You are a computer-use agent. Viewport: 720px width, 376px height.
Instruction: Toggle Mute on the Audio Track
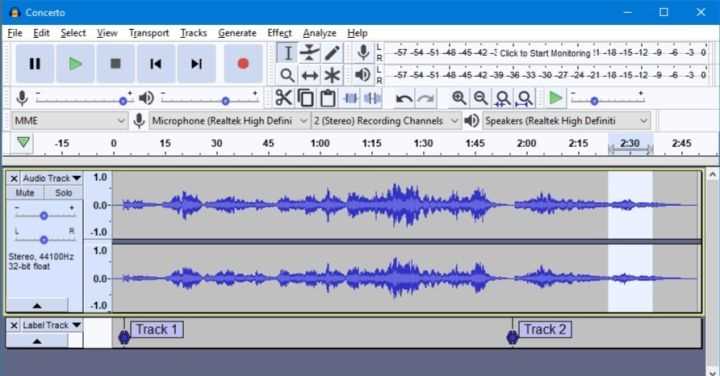pos(25,193)
